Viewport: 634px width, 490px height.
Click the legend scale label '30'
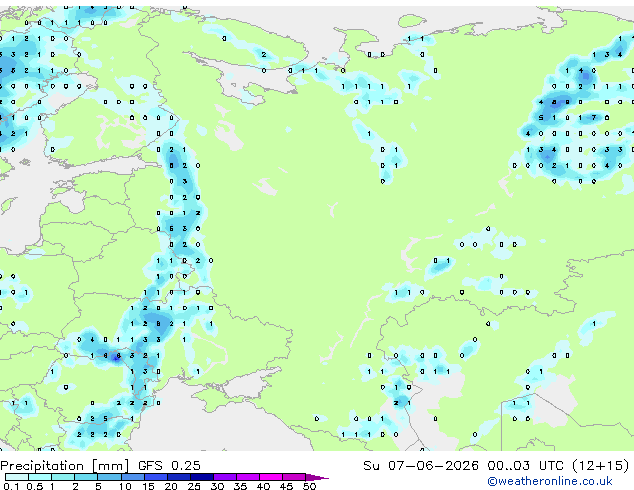coord(217,486)
